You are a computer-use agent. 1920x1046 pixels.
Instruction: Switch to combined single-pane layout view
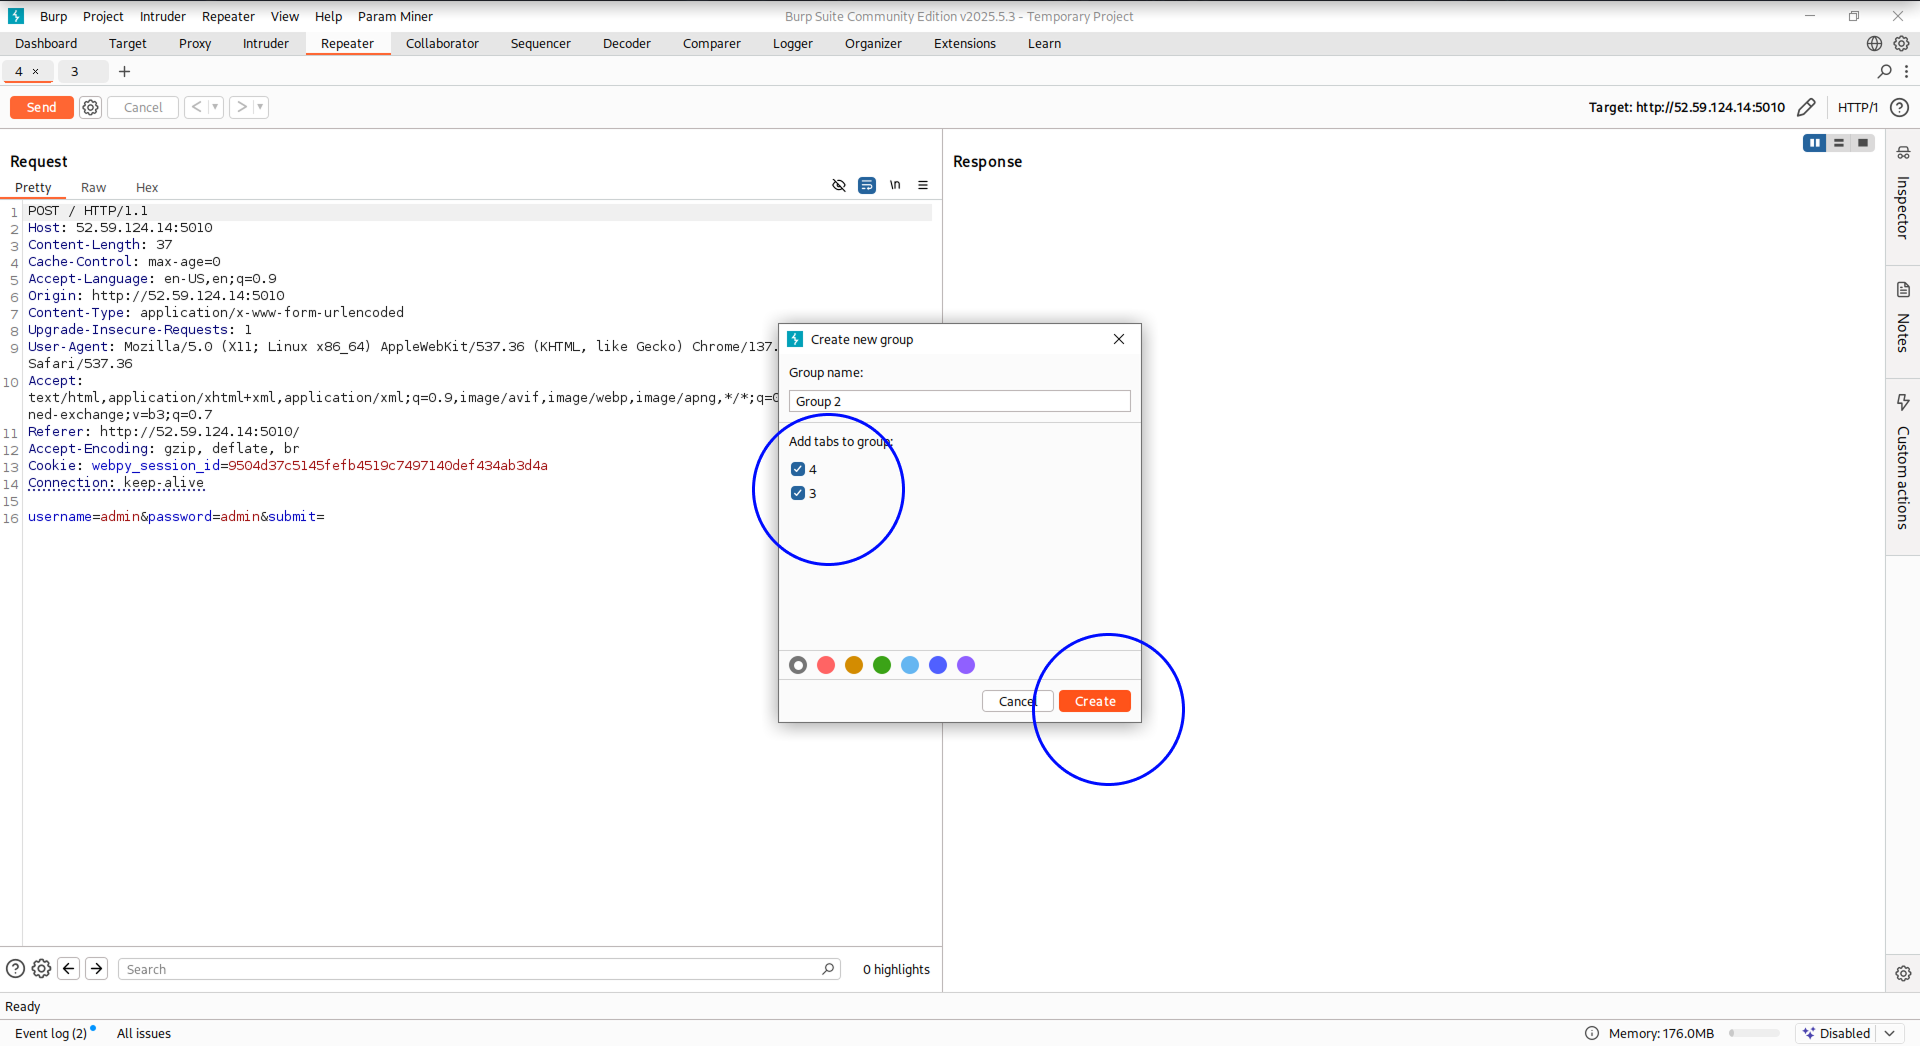[1863, 143]
